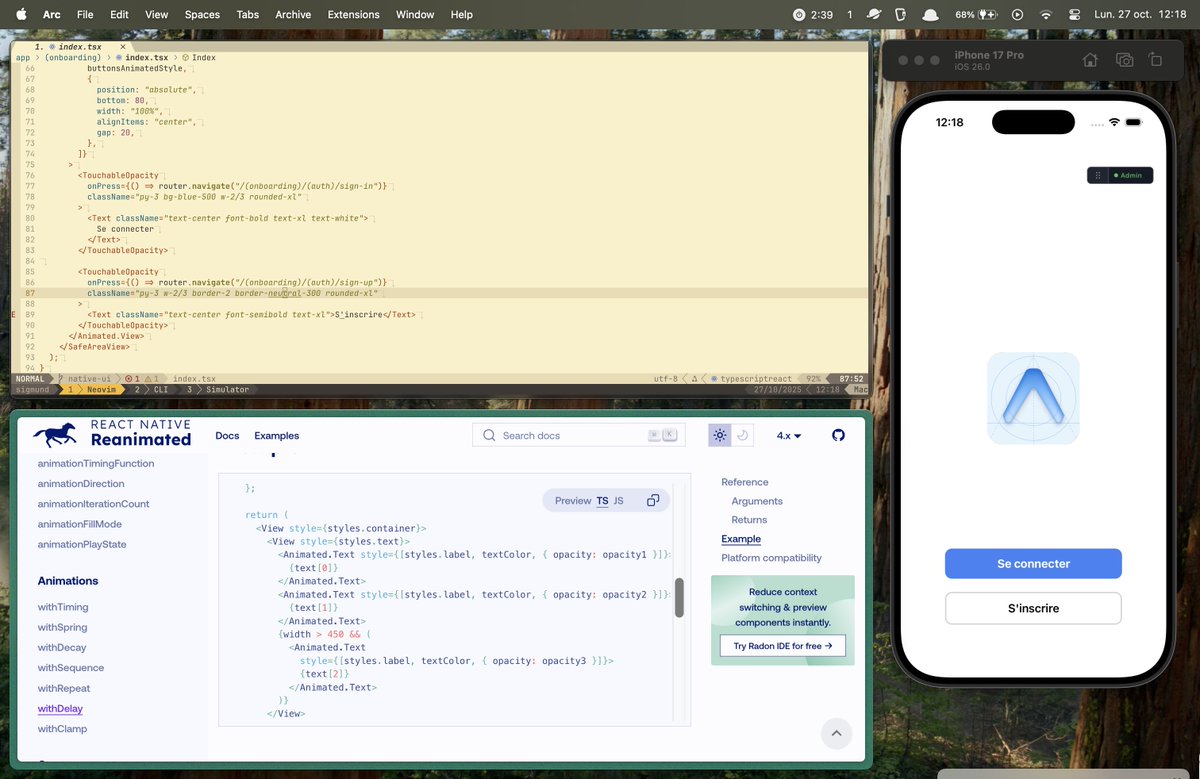The height and width of the screenshot is (779, 1200).
Task: Click the back-to-top arrow button
Action: tap(836, 734)
